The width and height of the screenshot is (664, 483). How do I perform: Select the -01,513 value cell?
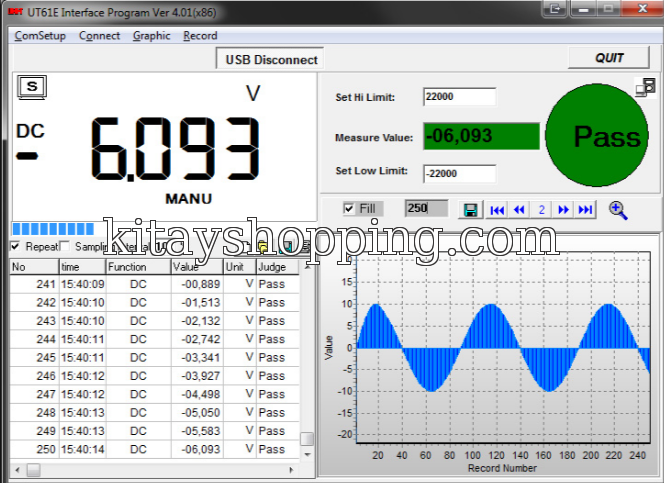[197, 303]
